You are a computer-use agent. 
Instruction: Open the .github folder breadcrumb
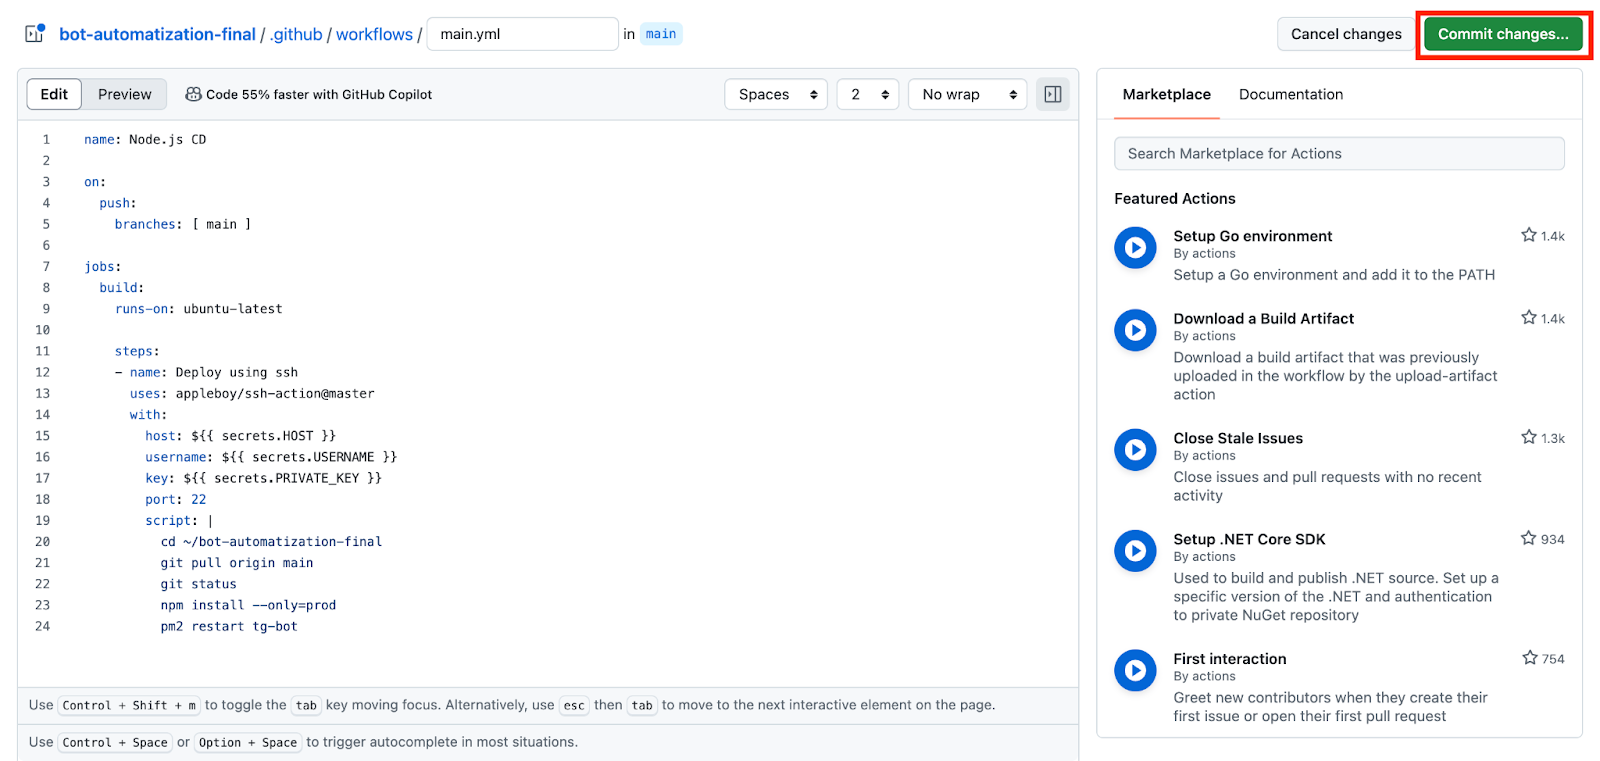click(x=296, y=34)
